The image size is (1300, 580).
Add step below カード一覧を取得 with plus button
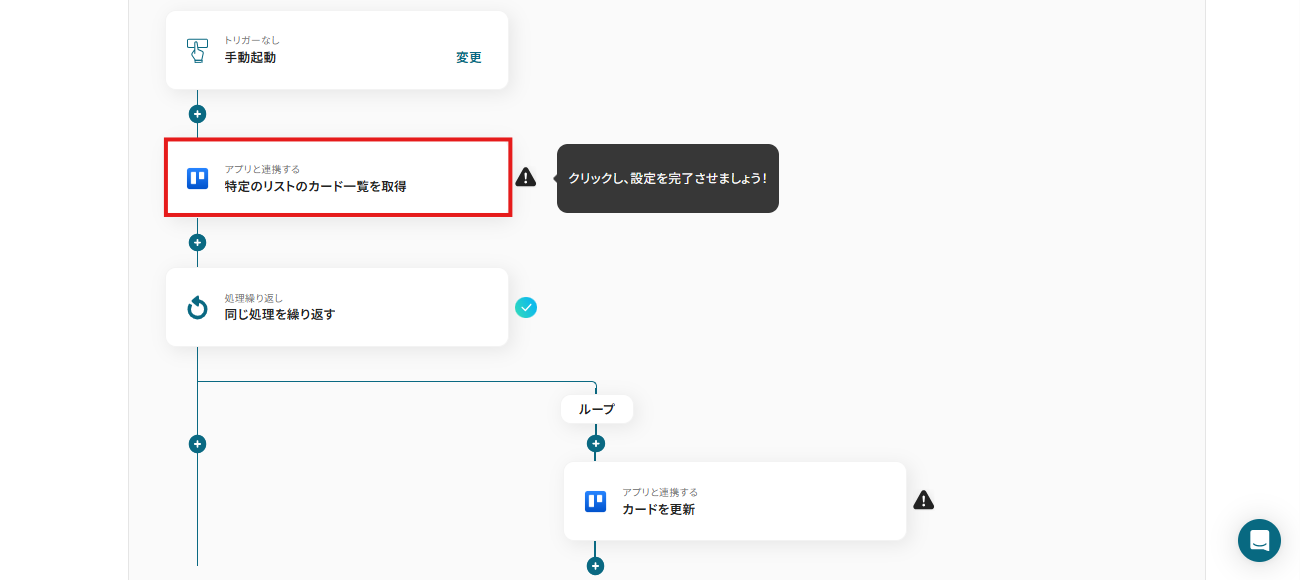tap(198, 242)
